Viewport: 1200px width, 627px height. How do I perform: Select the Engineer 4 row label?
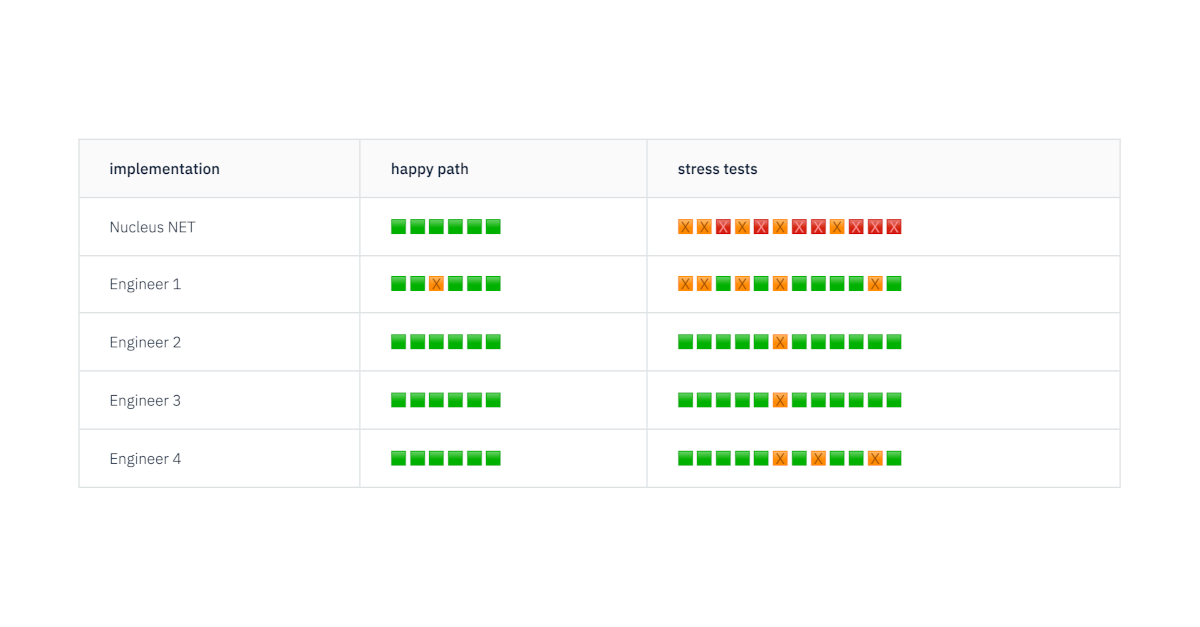pyautogui.click(x=145, y=459)
